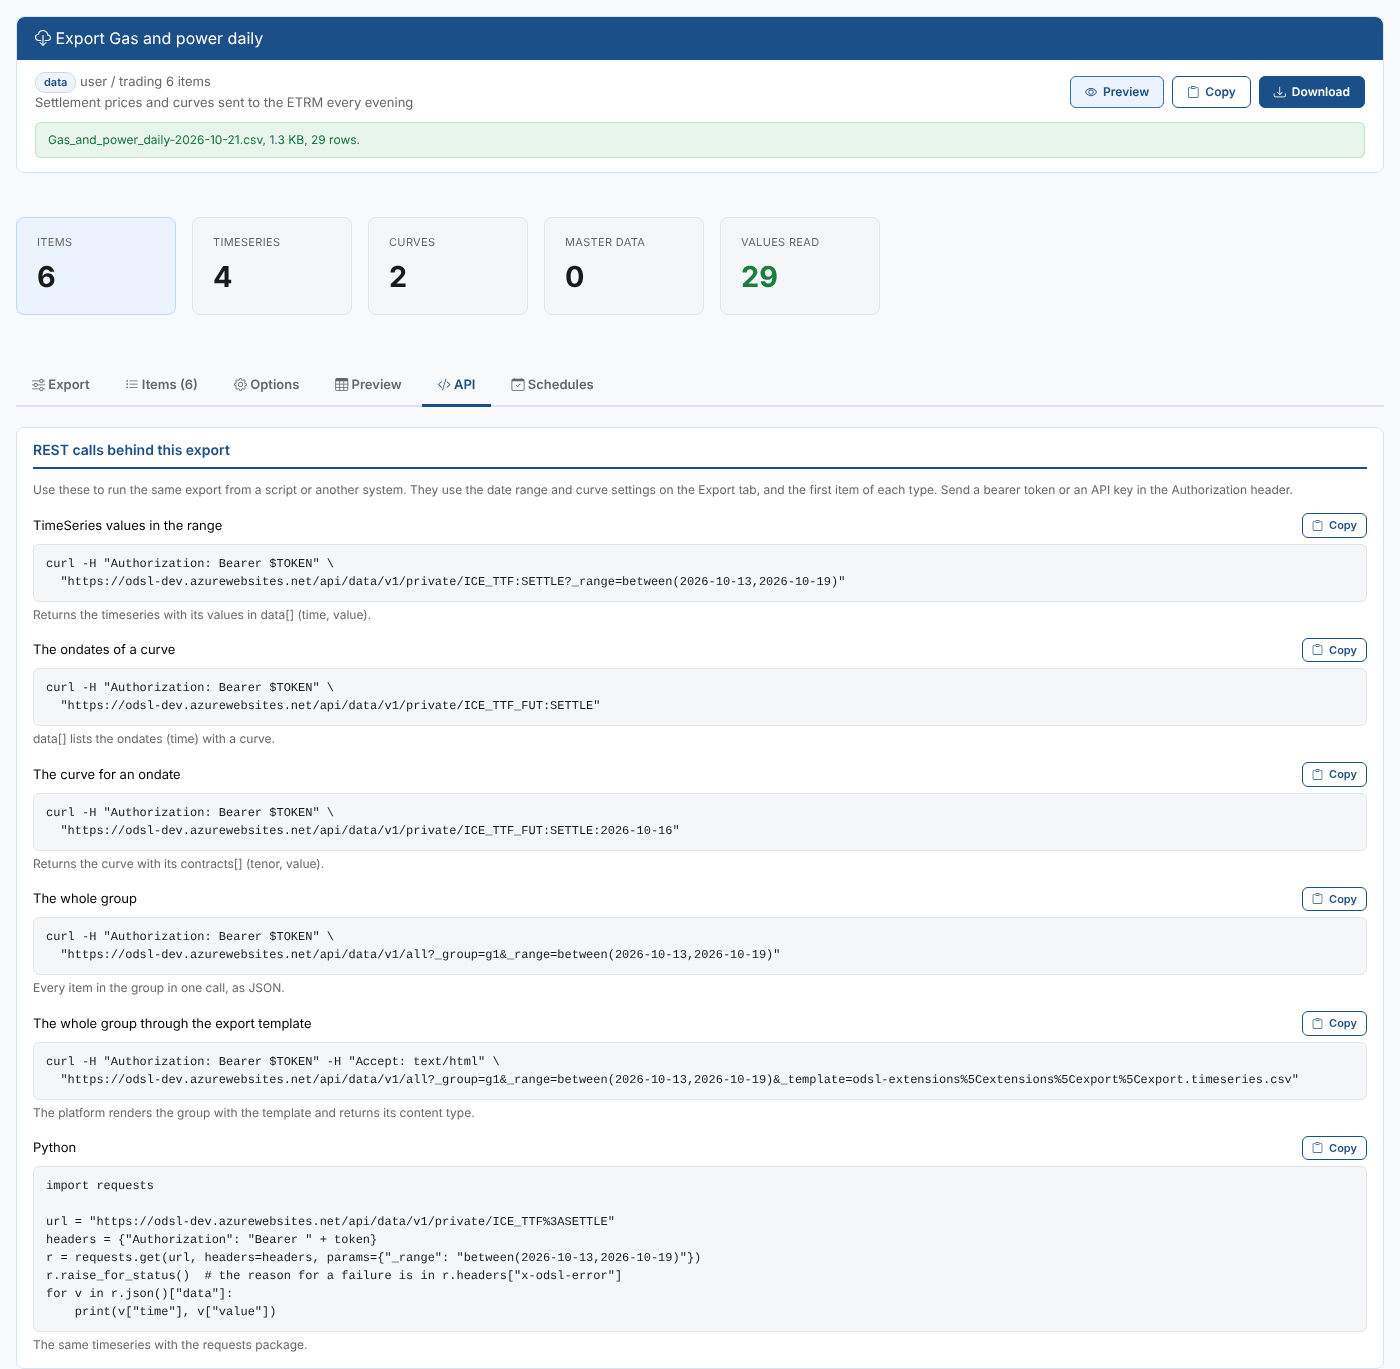Viewport: 1400px width, 1369px height.
Task: Click the ICE_TTF:SETTLE range curl code block
Action: [700, 573]
